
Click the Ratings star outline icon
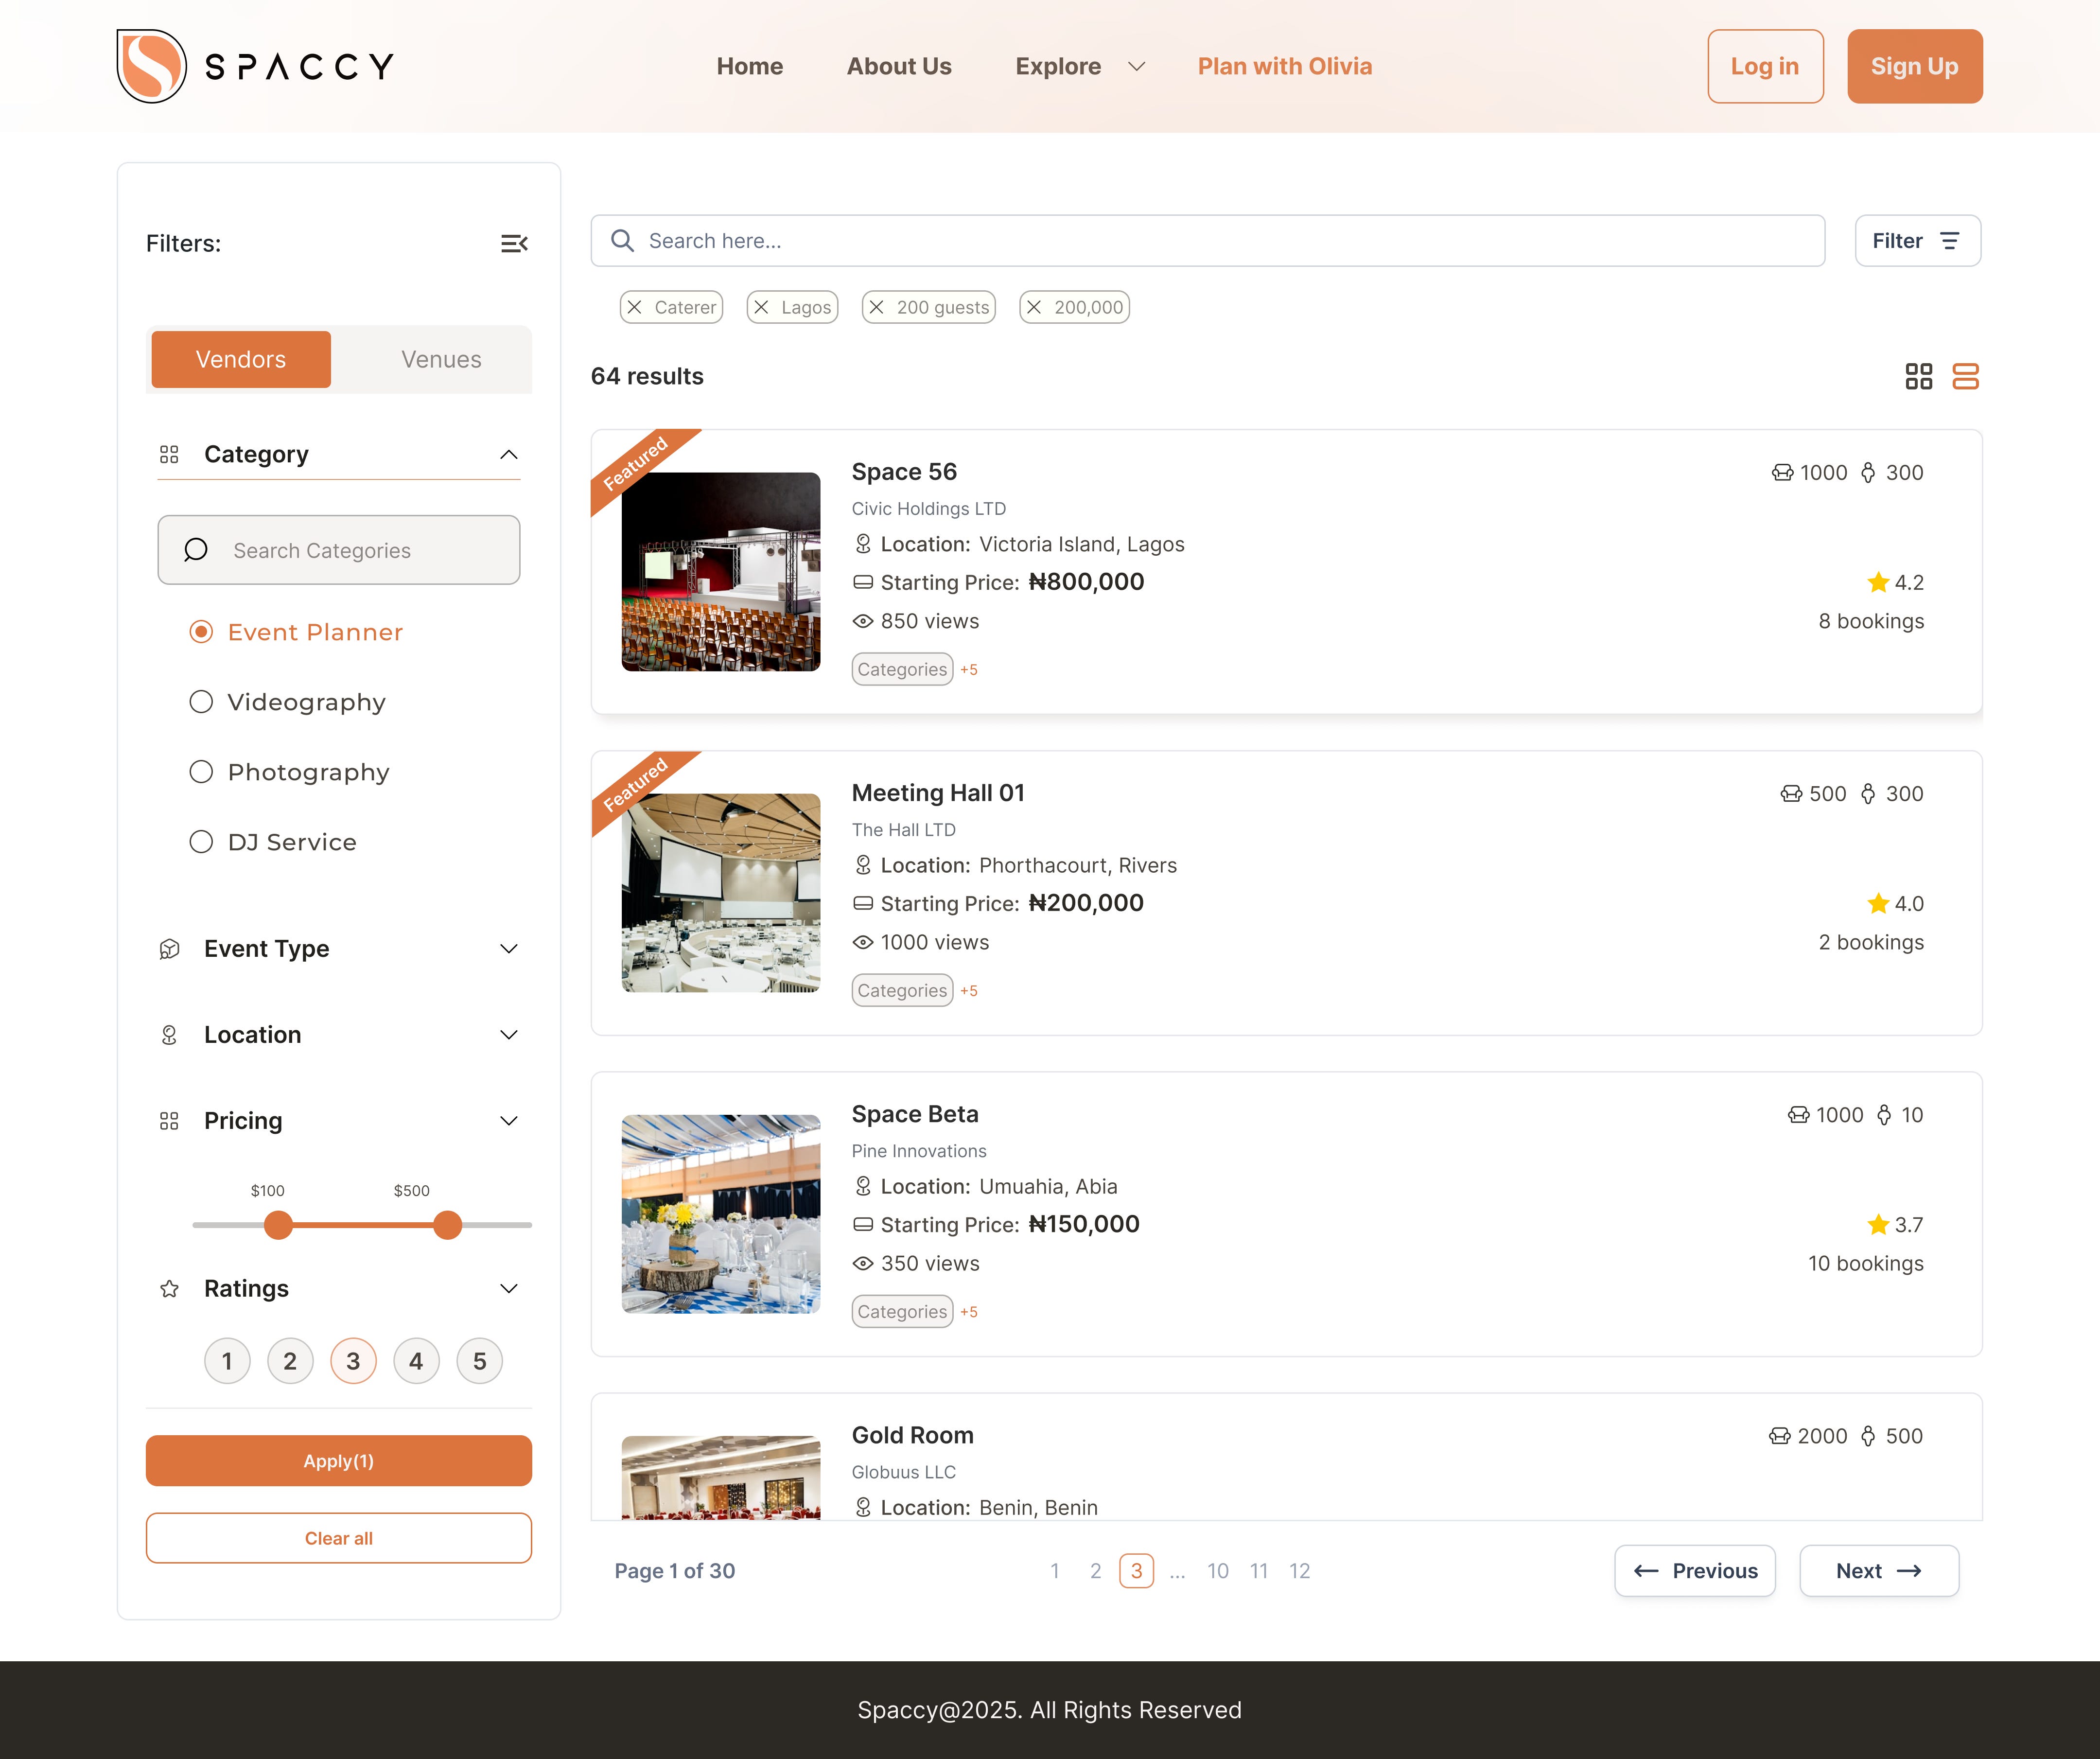[x=169, y=1289]
